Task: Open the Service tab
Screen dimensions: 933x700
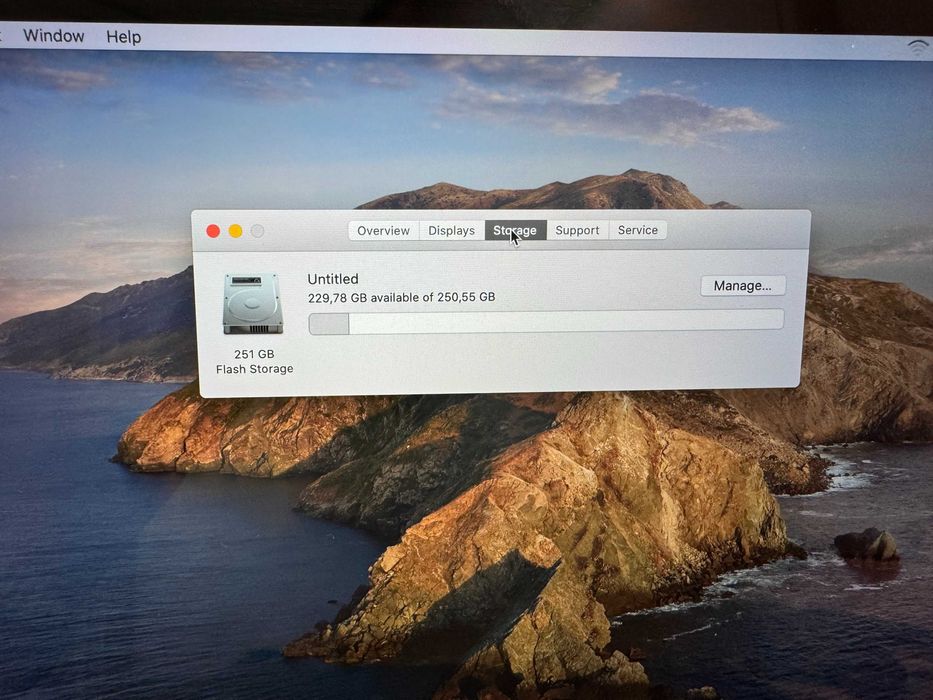Action: point(637,230)
